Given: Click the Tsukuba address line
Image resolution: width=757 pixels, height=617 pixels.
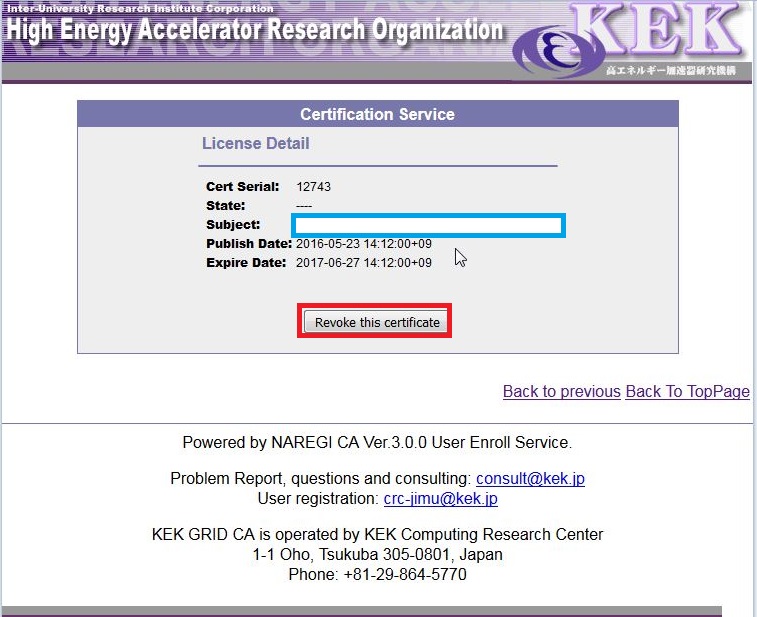Looking at the screenshot, I should 377,554.
